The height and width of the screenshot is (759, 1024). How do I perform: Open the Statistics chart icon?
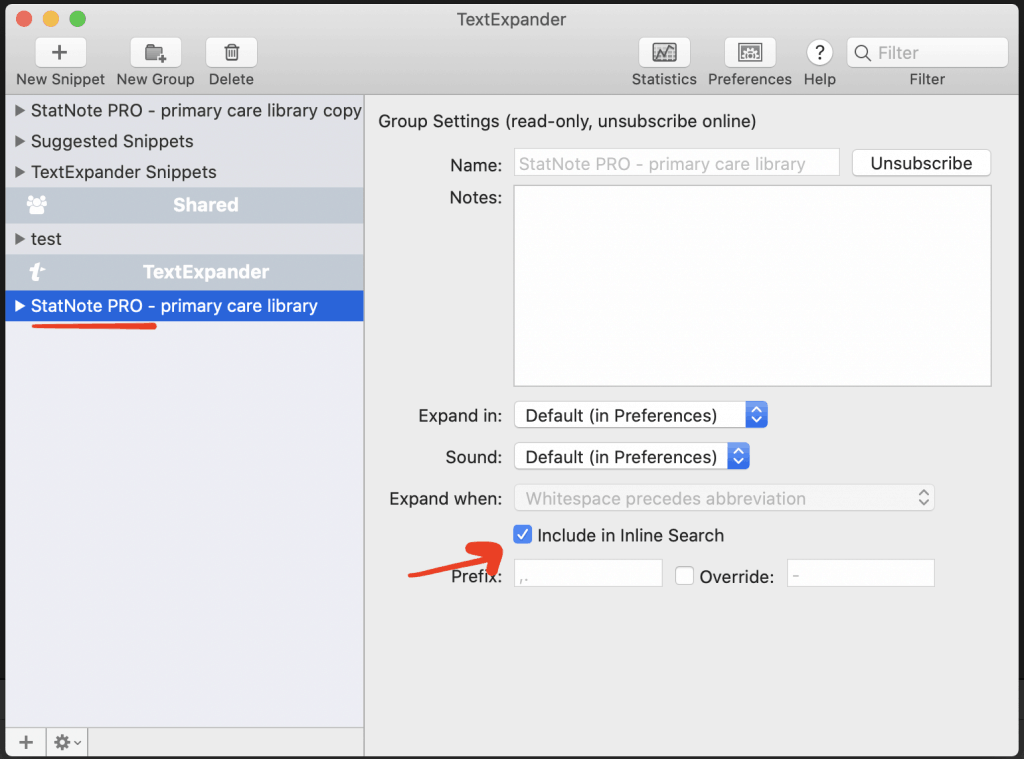[664, 52]
